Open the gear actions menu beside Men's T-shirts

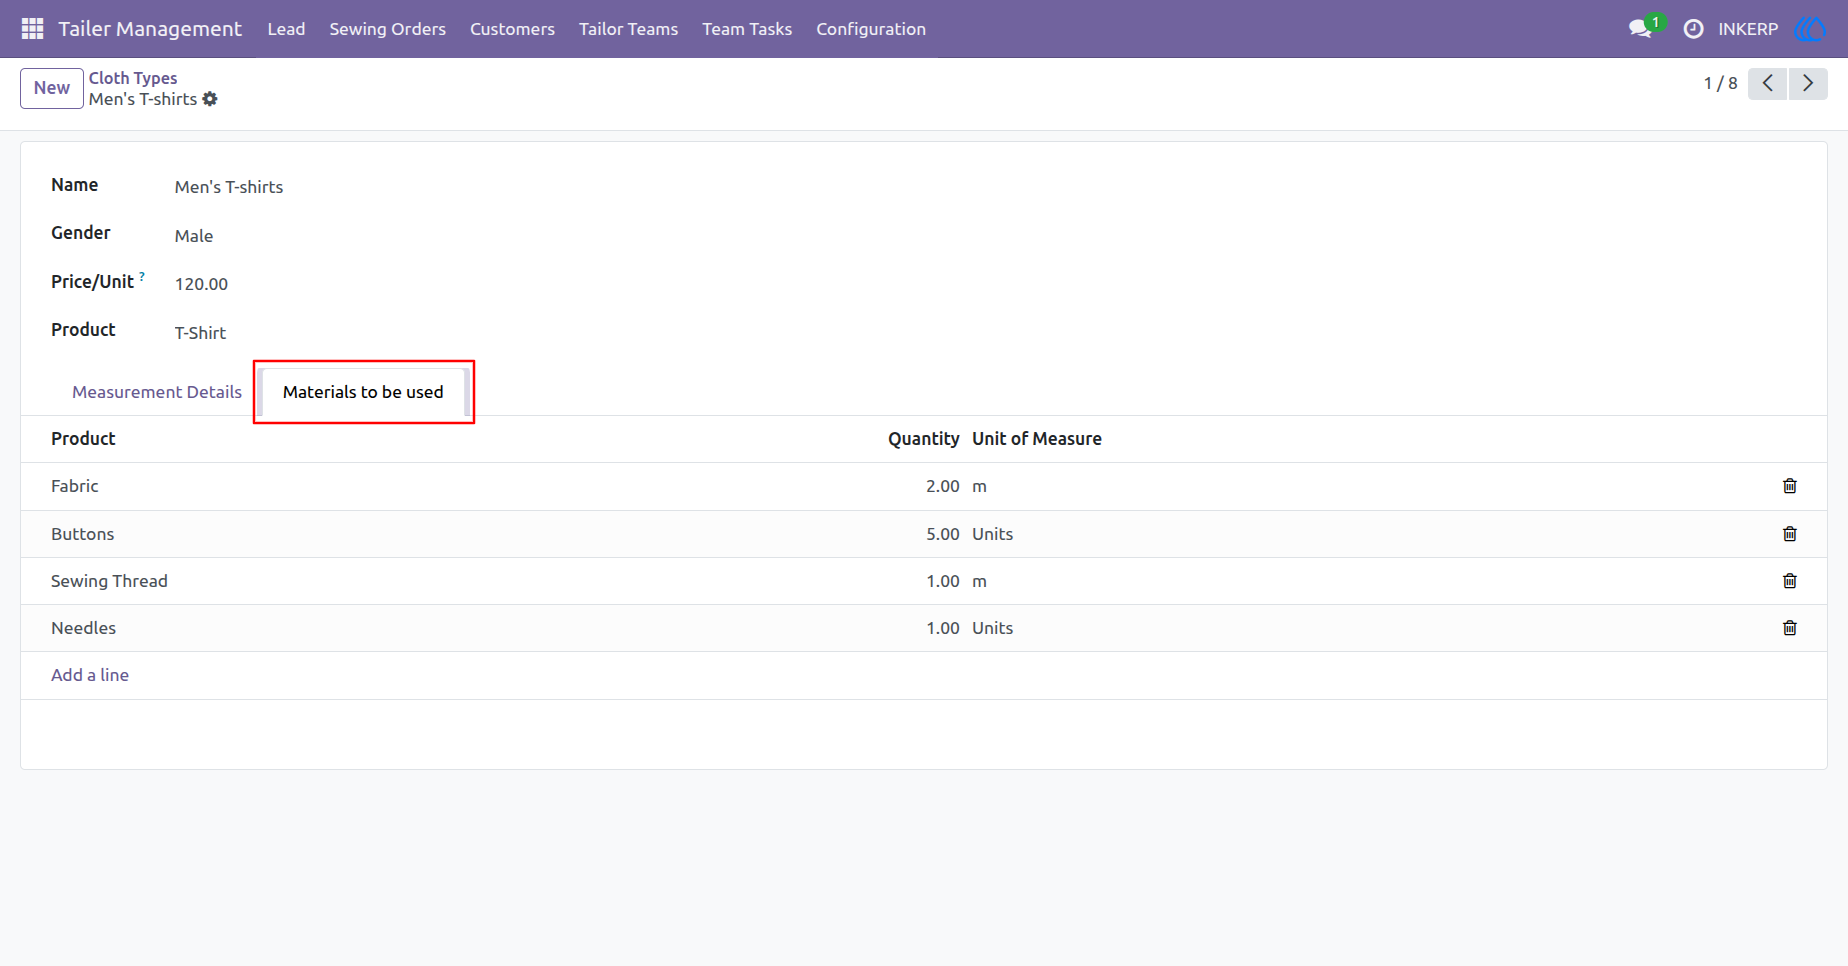pyautogui.click(x=210, y=99)
